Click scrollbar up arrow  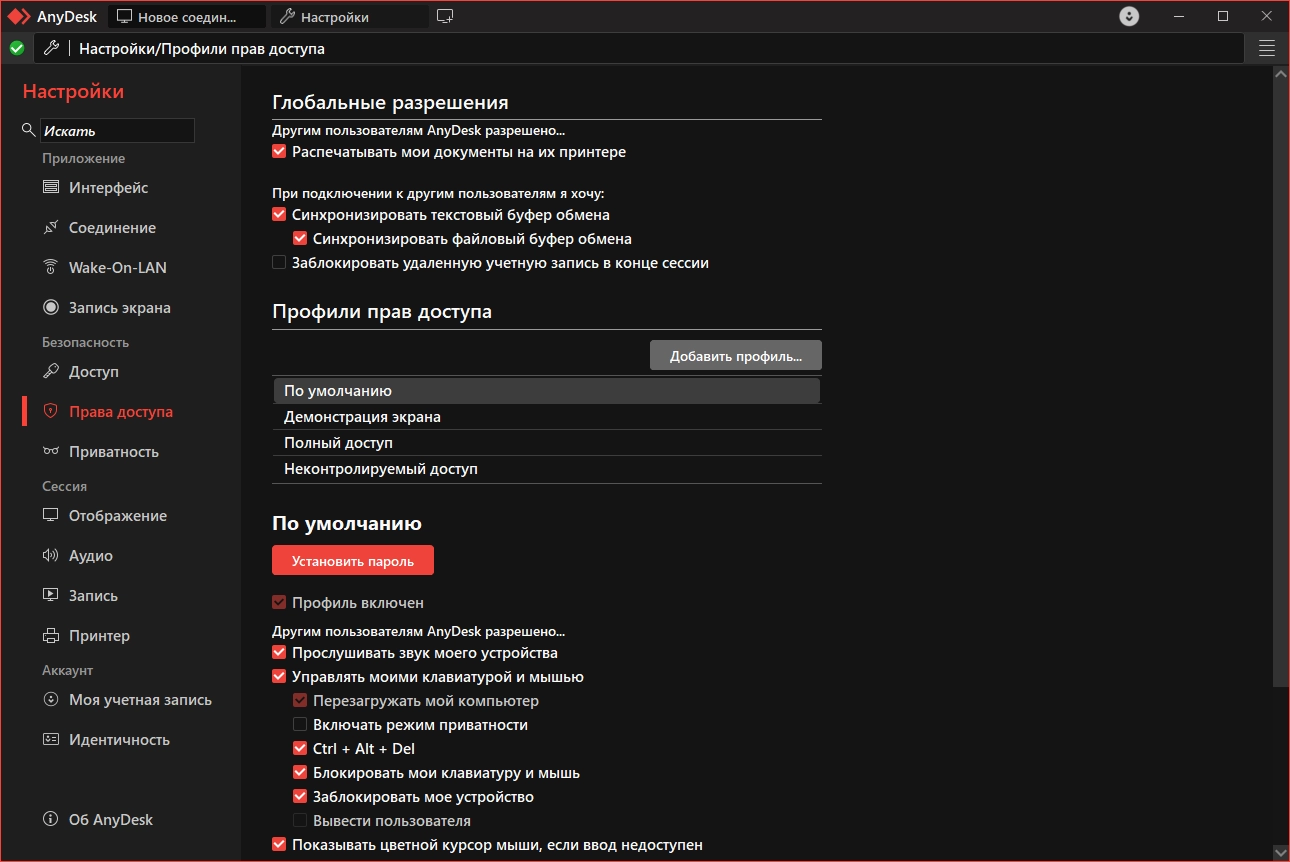point(1280,74)
